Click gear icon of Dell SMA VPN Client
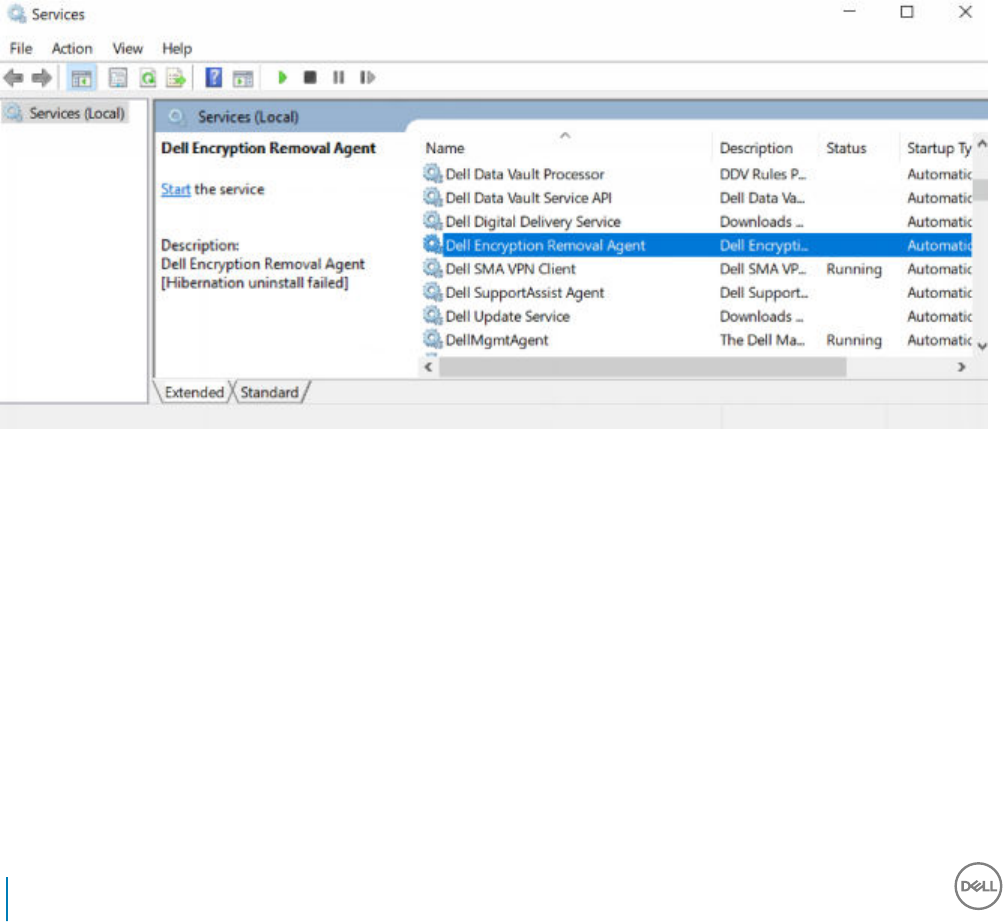The height and width of the screenshot is (922, 1003). pyautogui.click(x=432, y=268)
